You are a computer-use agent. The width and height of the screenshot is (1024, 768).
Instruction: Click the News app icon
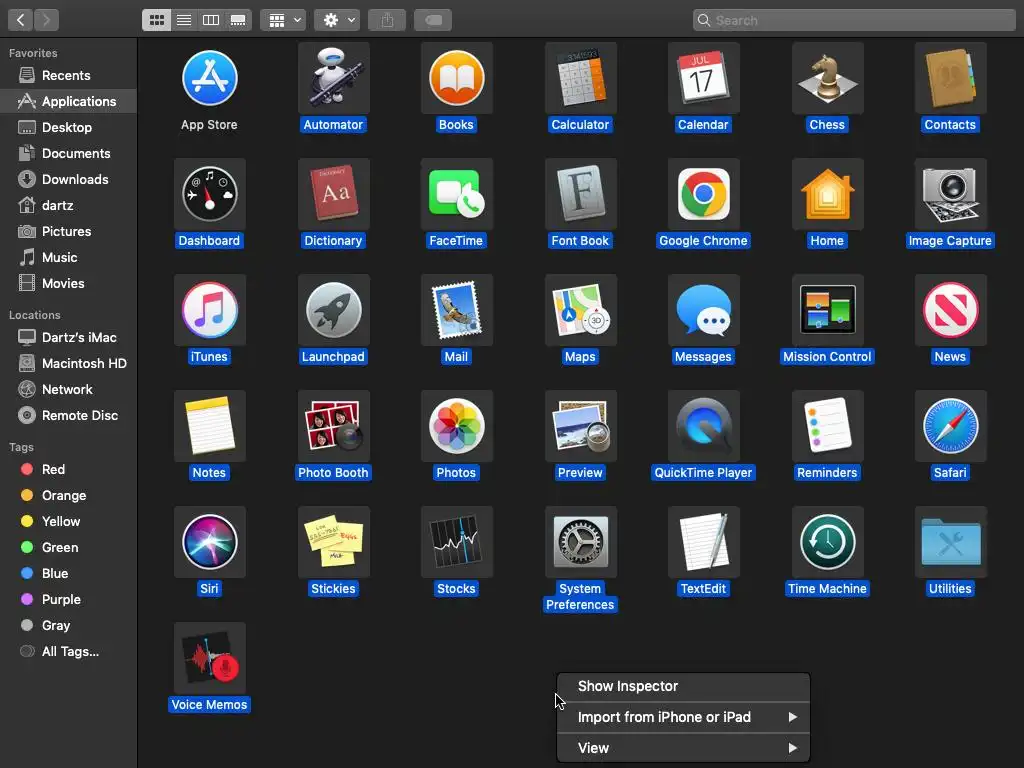(950, 310)
